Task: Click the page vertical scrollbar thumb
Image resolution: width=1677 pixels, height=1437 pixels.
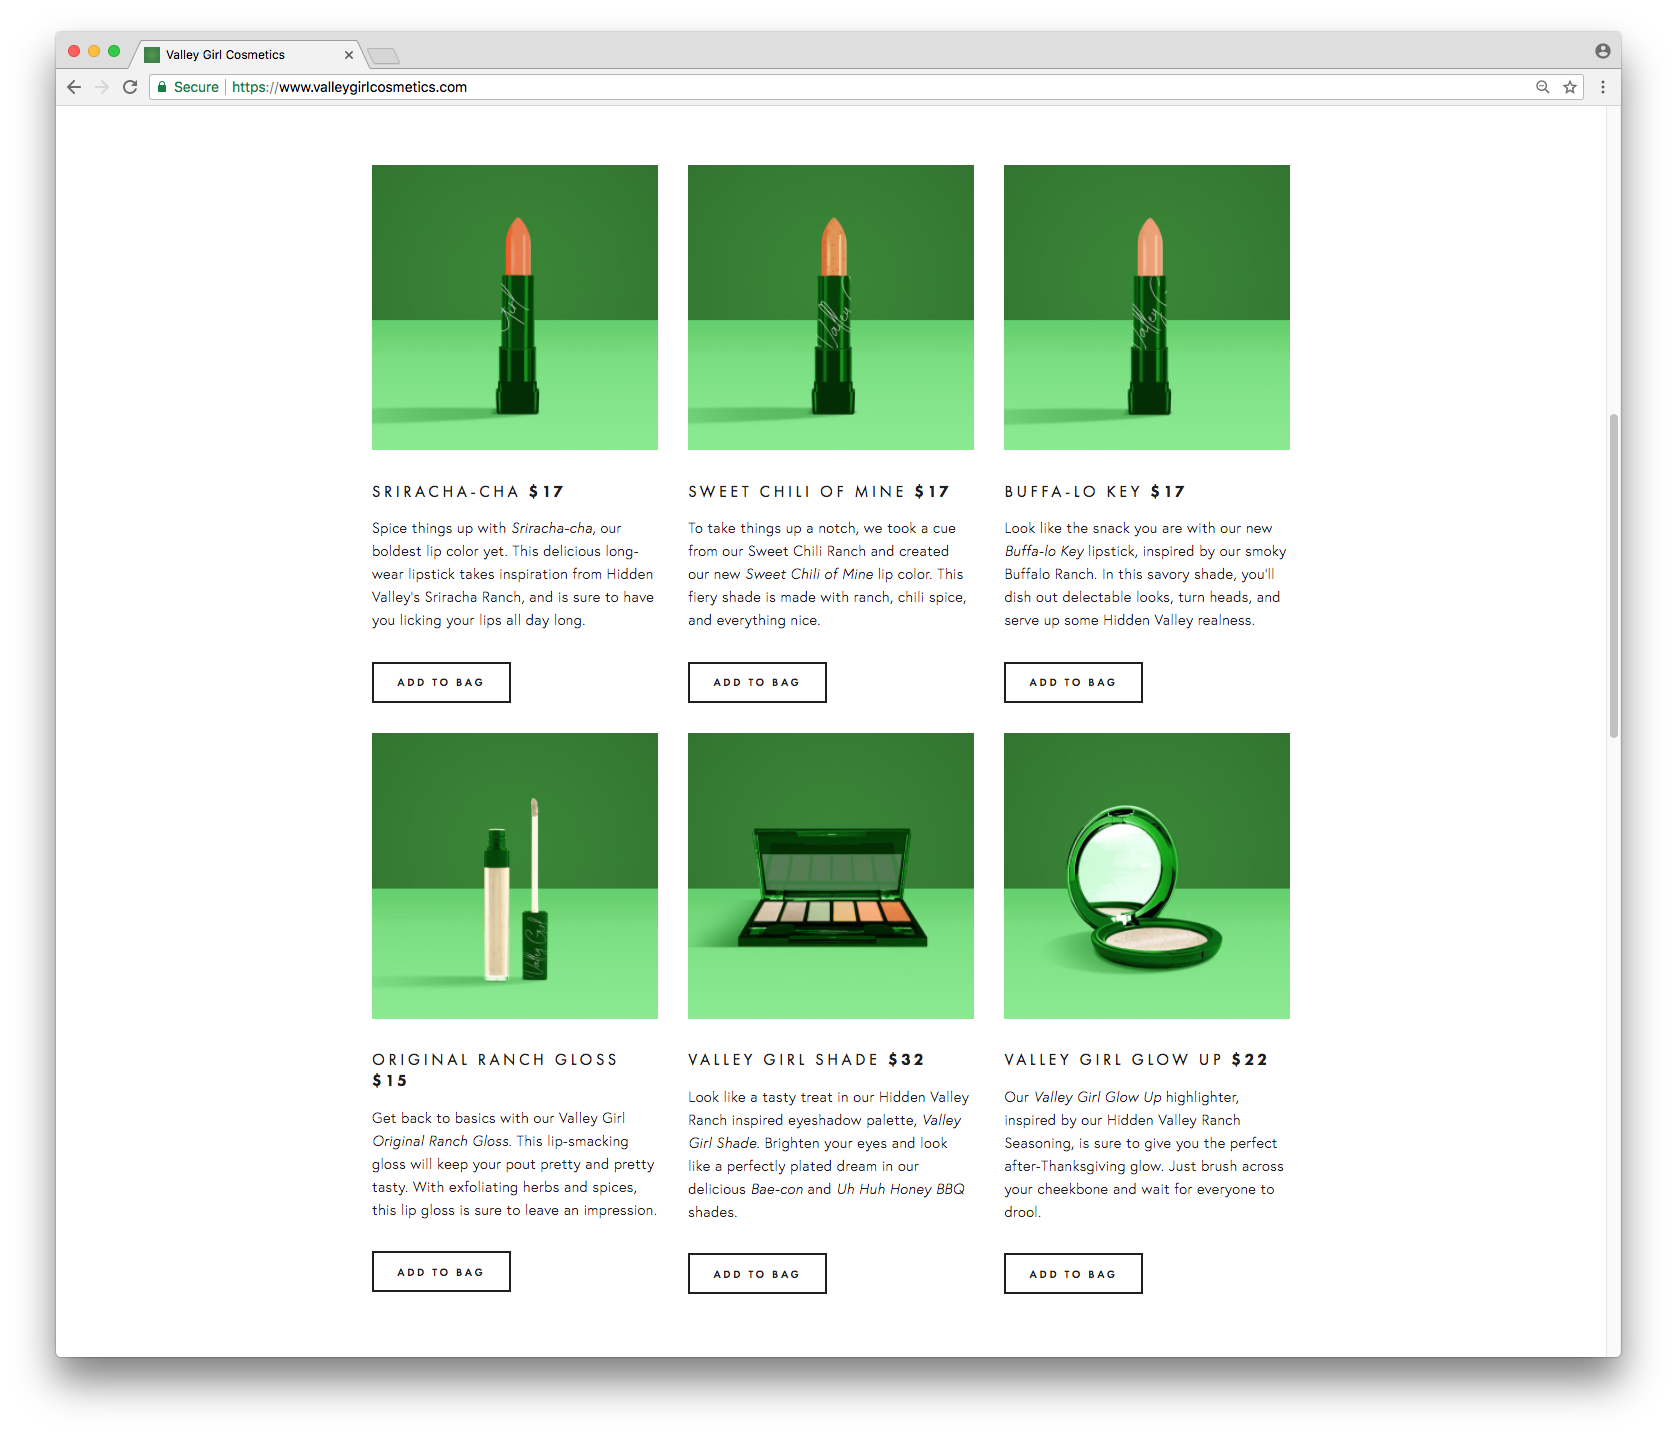Action: 1613,576
